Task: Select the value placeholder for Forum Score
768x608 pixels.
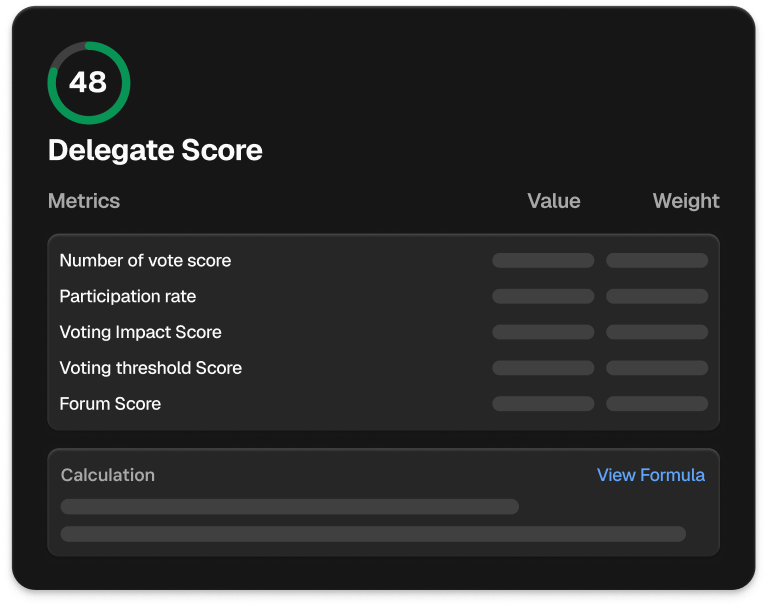Action: tap(543, 405)
